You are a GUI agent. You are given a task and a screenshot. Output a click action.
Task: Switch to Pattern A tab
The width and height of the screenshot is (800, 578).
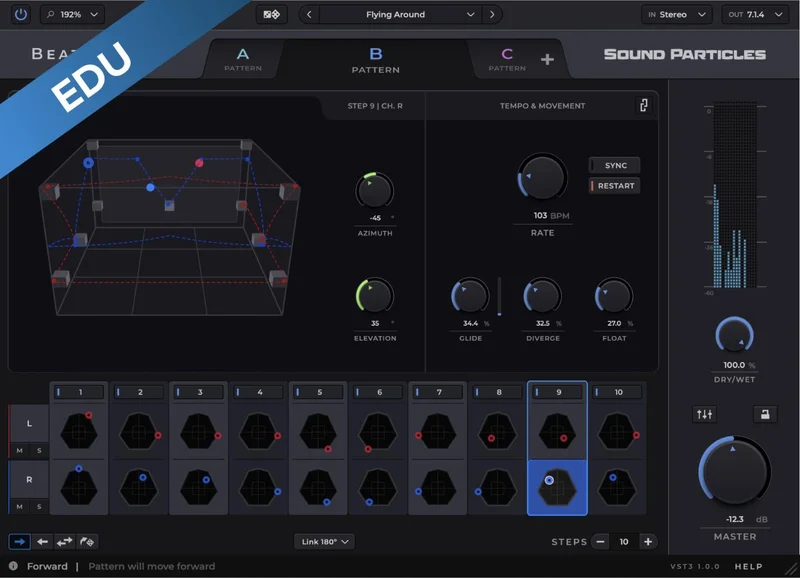[x=243, y=59]
